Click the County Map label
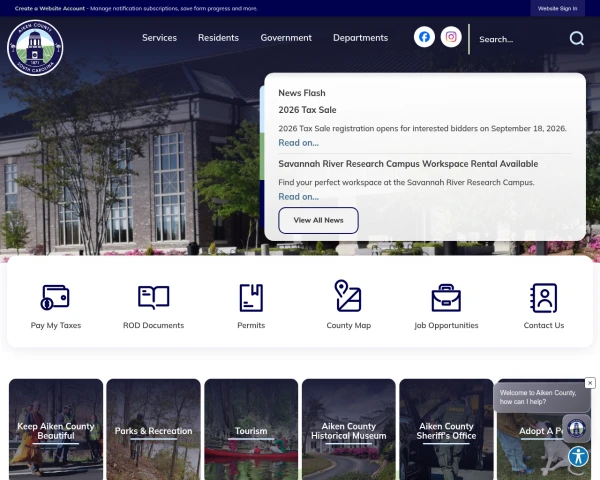 (349, 325)
